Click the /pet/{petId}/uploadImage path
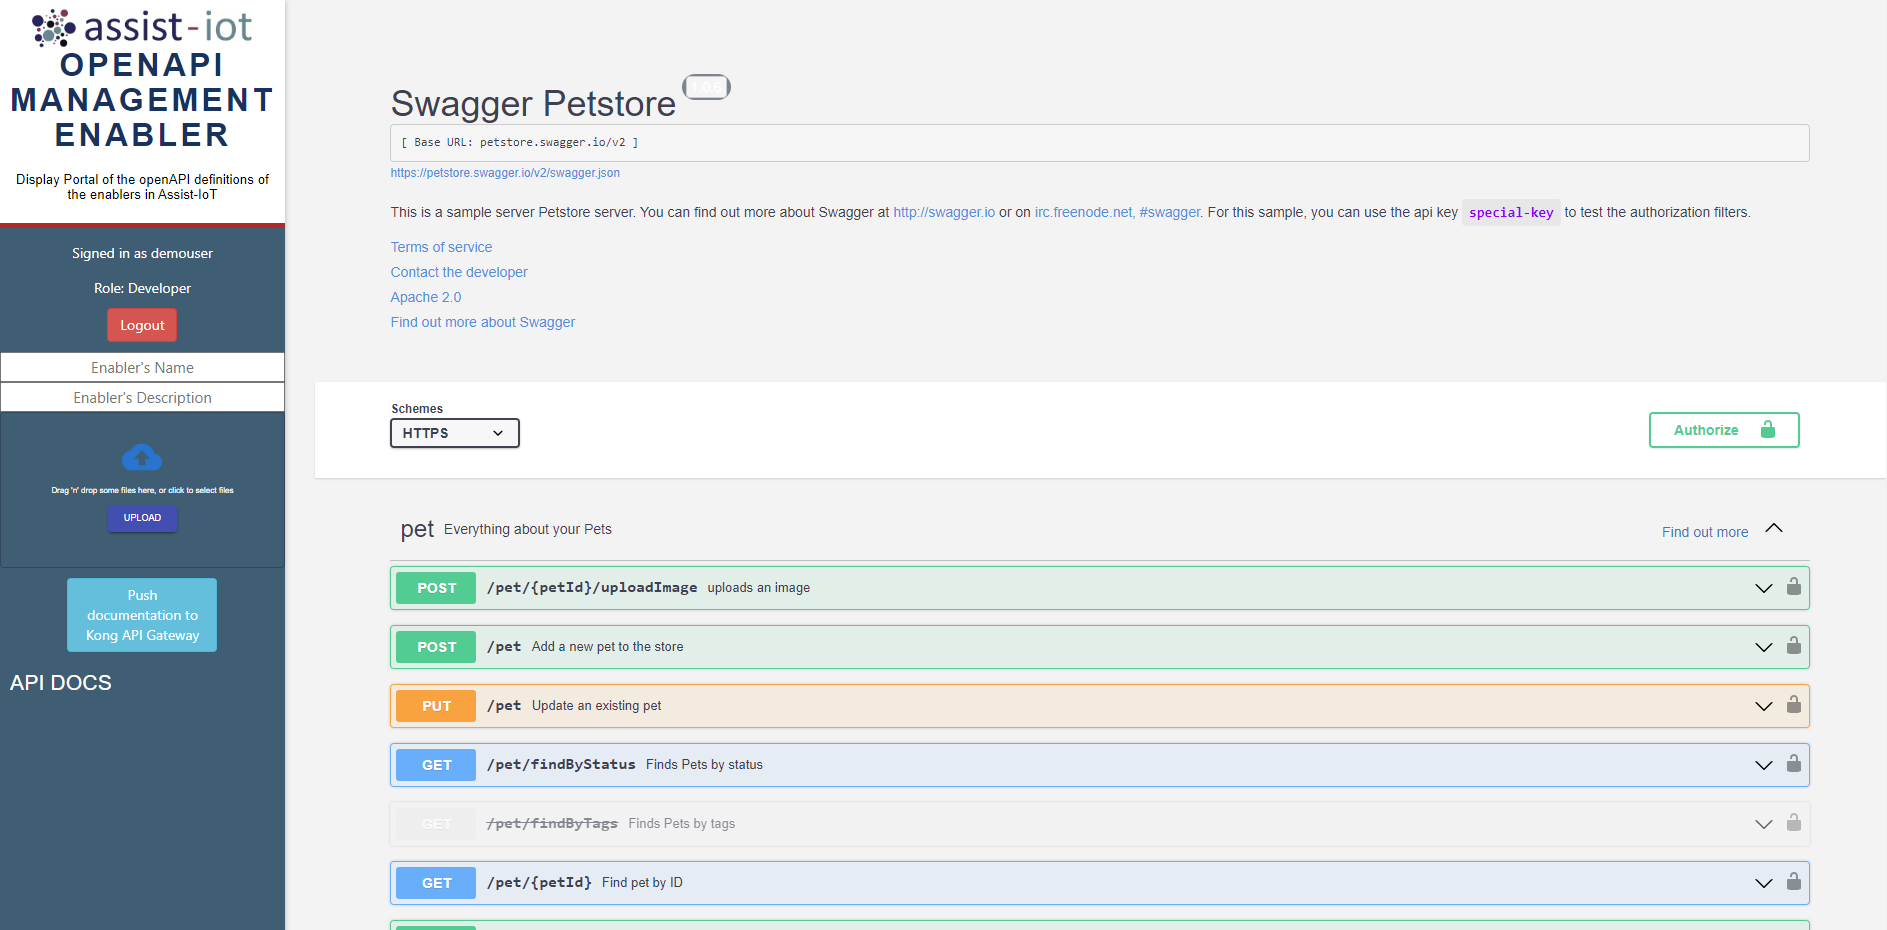This screenshot has width=1887, height=930. tap(592, 587)
